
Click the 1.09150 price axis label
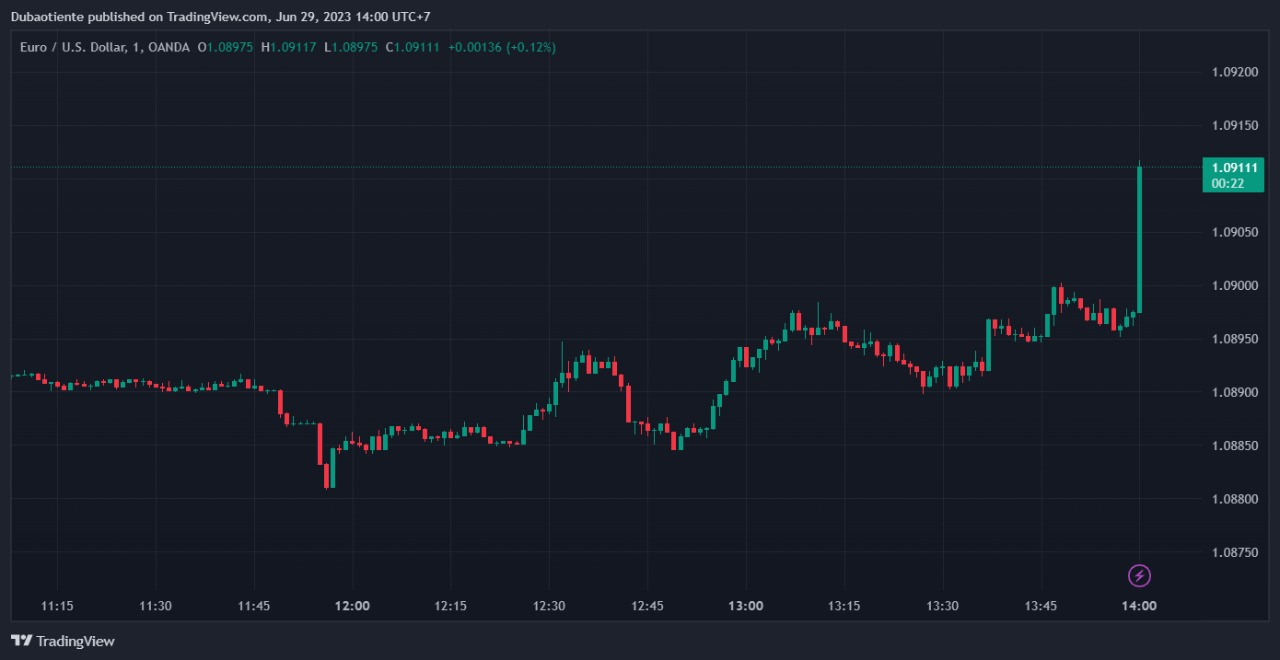coord(1233,125)
